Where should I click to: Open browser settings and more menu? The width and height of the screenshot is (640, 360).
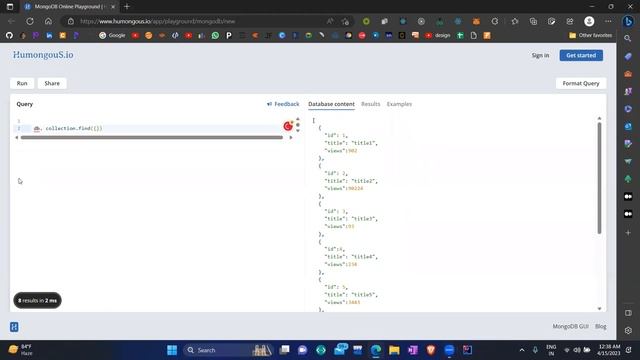[x=608, y=21]
